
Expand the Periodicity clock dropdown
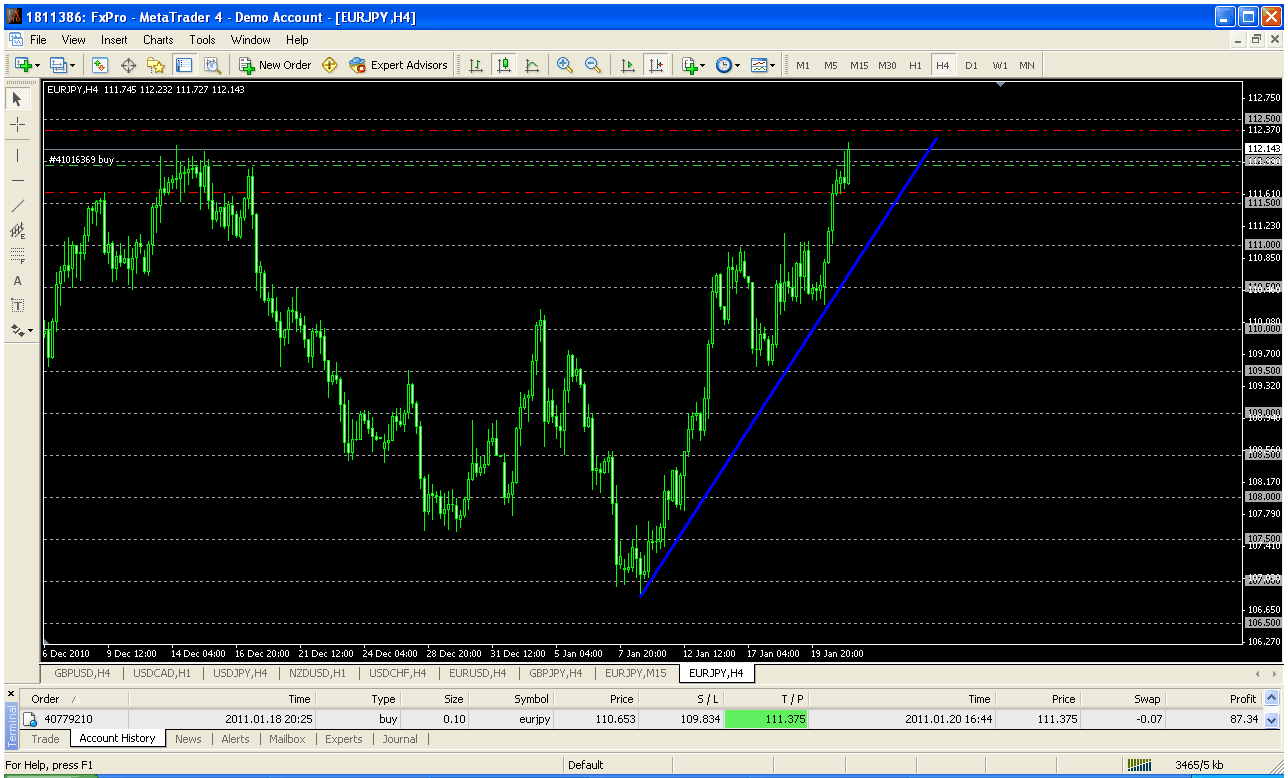727,65
